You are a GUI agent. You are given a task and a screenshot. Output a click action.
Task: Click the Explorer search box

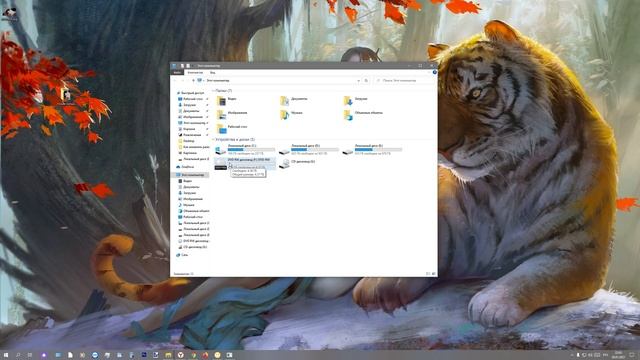[x=405, y=80]
